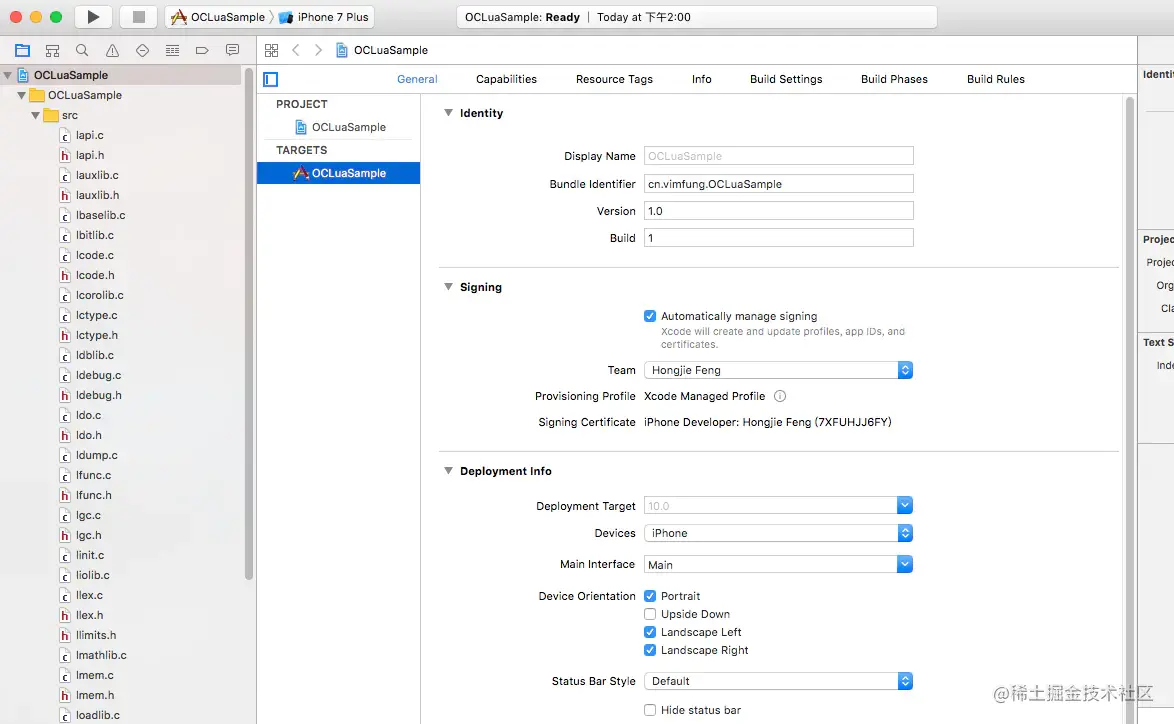Open the Issue navigator warning icon

[112, 50]
